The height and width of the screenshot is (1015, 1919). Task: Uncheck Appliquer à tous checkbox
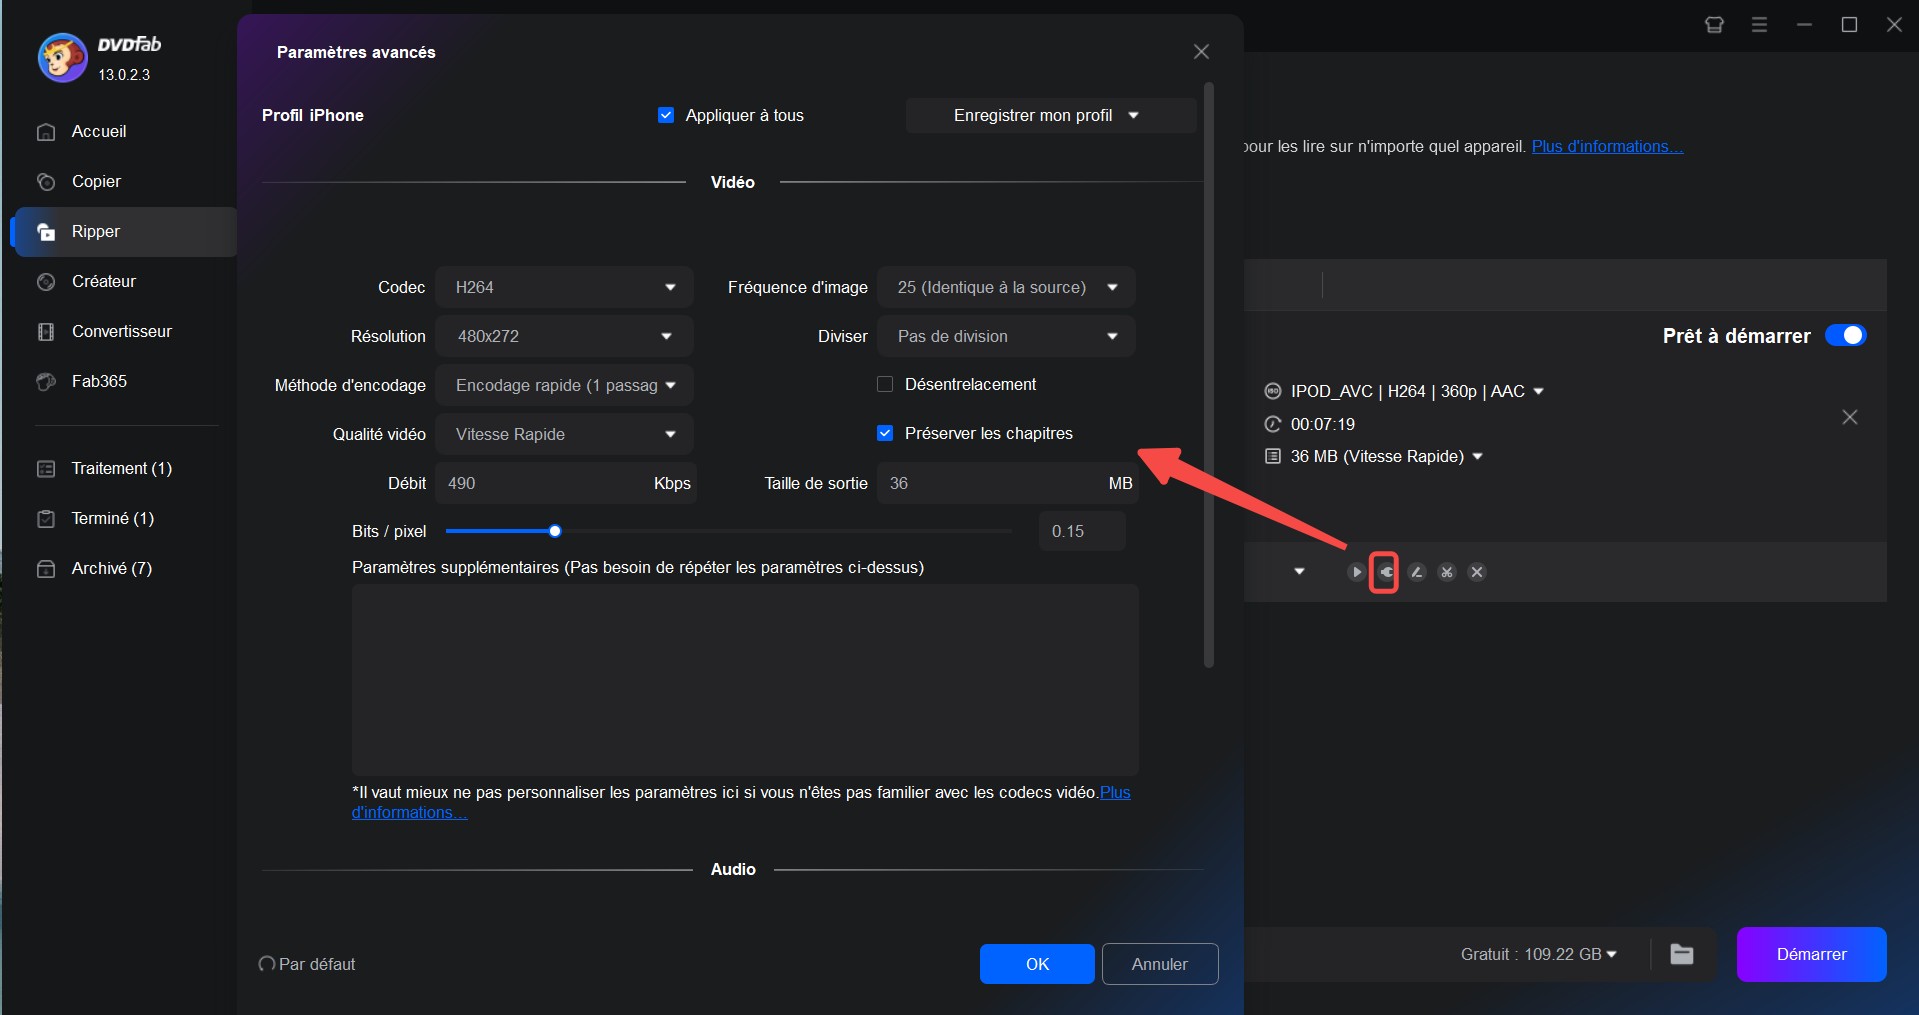[x=666, y=115]
